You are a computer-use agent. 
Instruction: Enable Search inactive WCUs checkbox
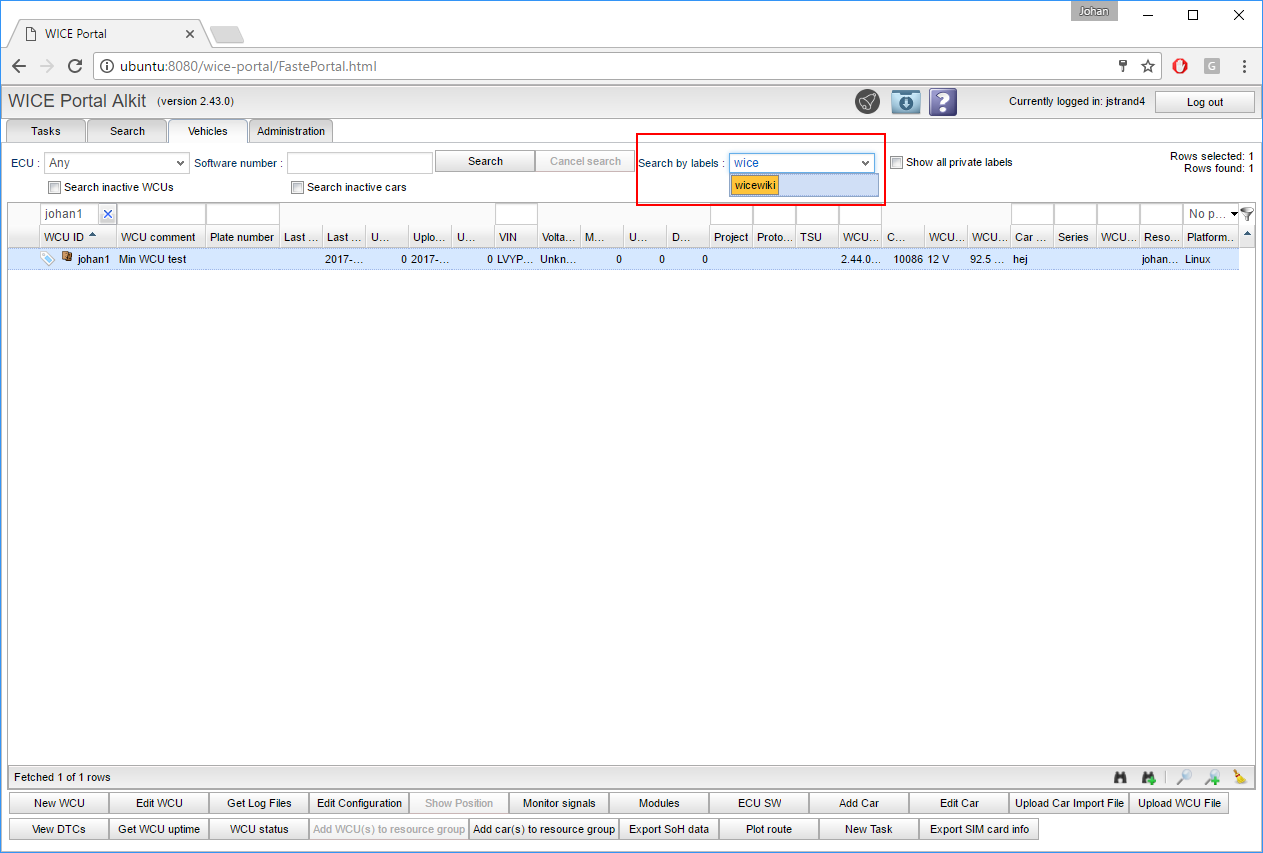coord(54,187)
